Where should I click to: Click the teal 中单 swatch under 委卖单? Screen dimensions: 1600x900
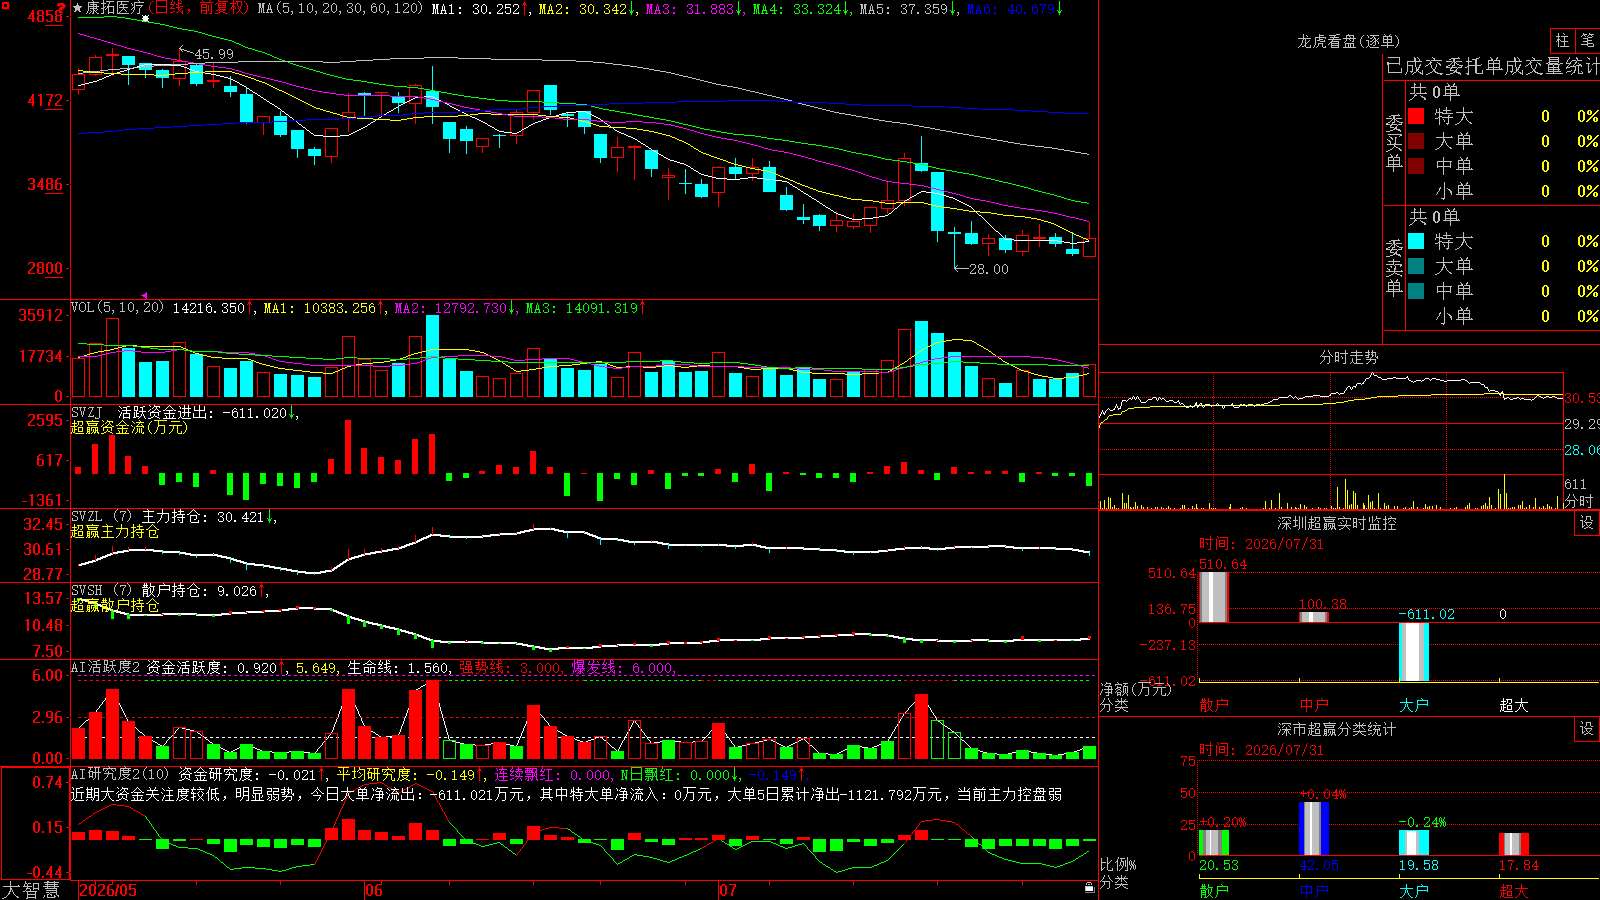(1416, 291)
